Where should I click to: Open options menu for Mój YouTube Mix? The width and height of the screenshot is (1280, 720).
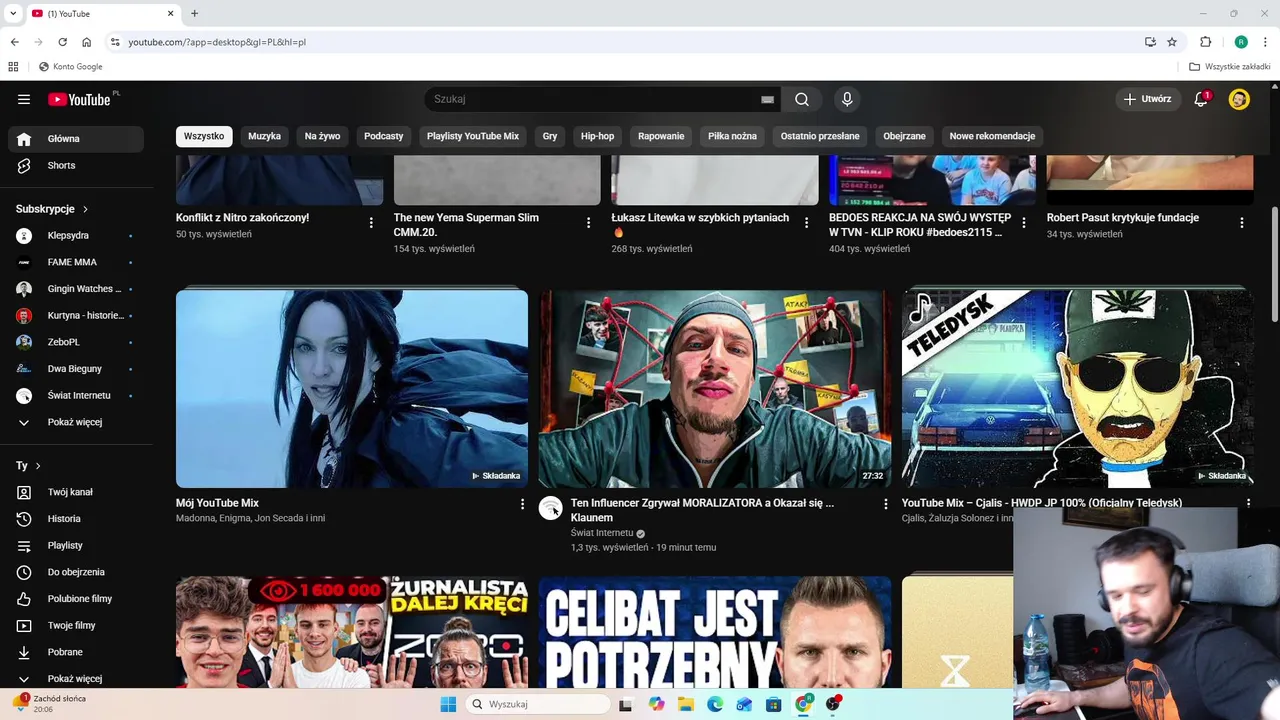coord(522,504)
